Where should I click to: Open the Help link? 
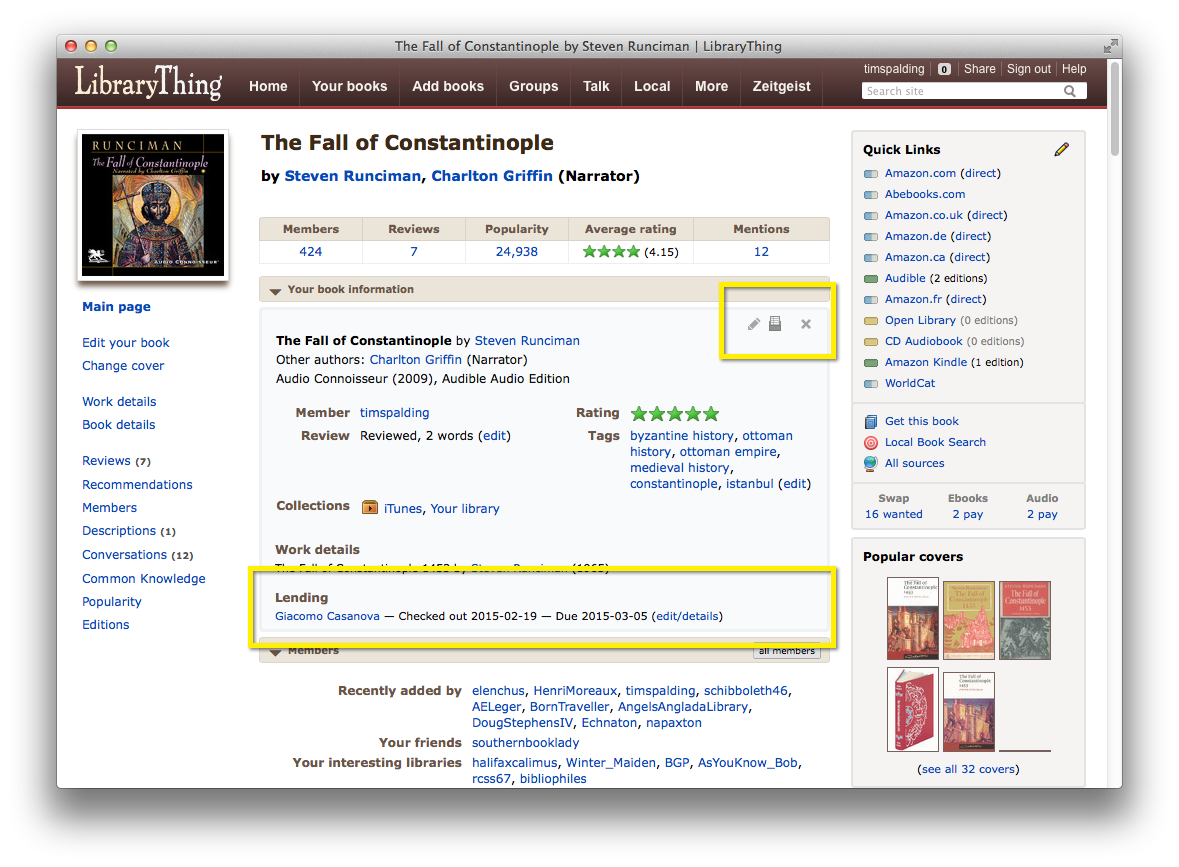(1074, 69)
